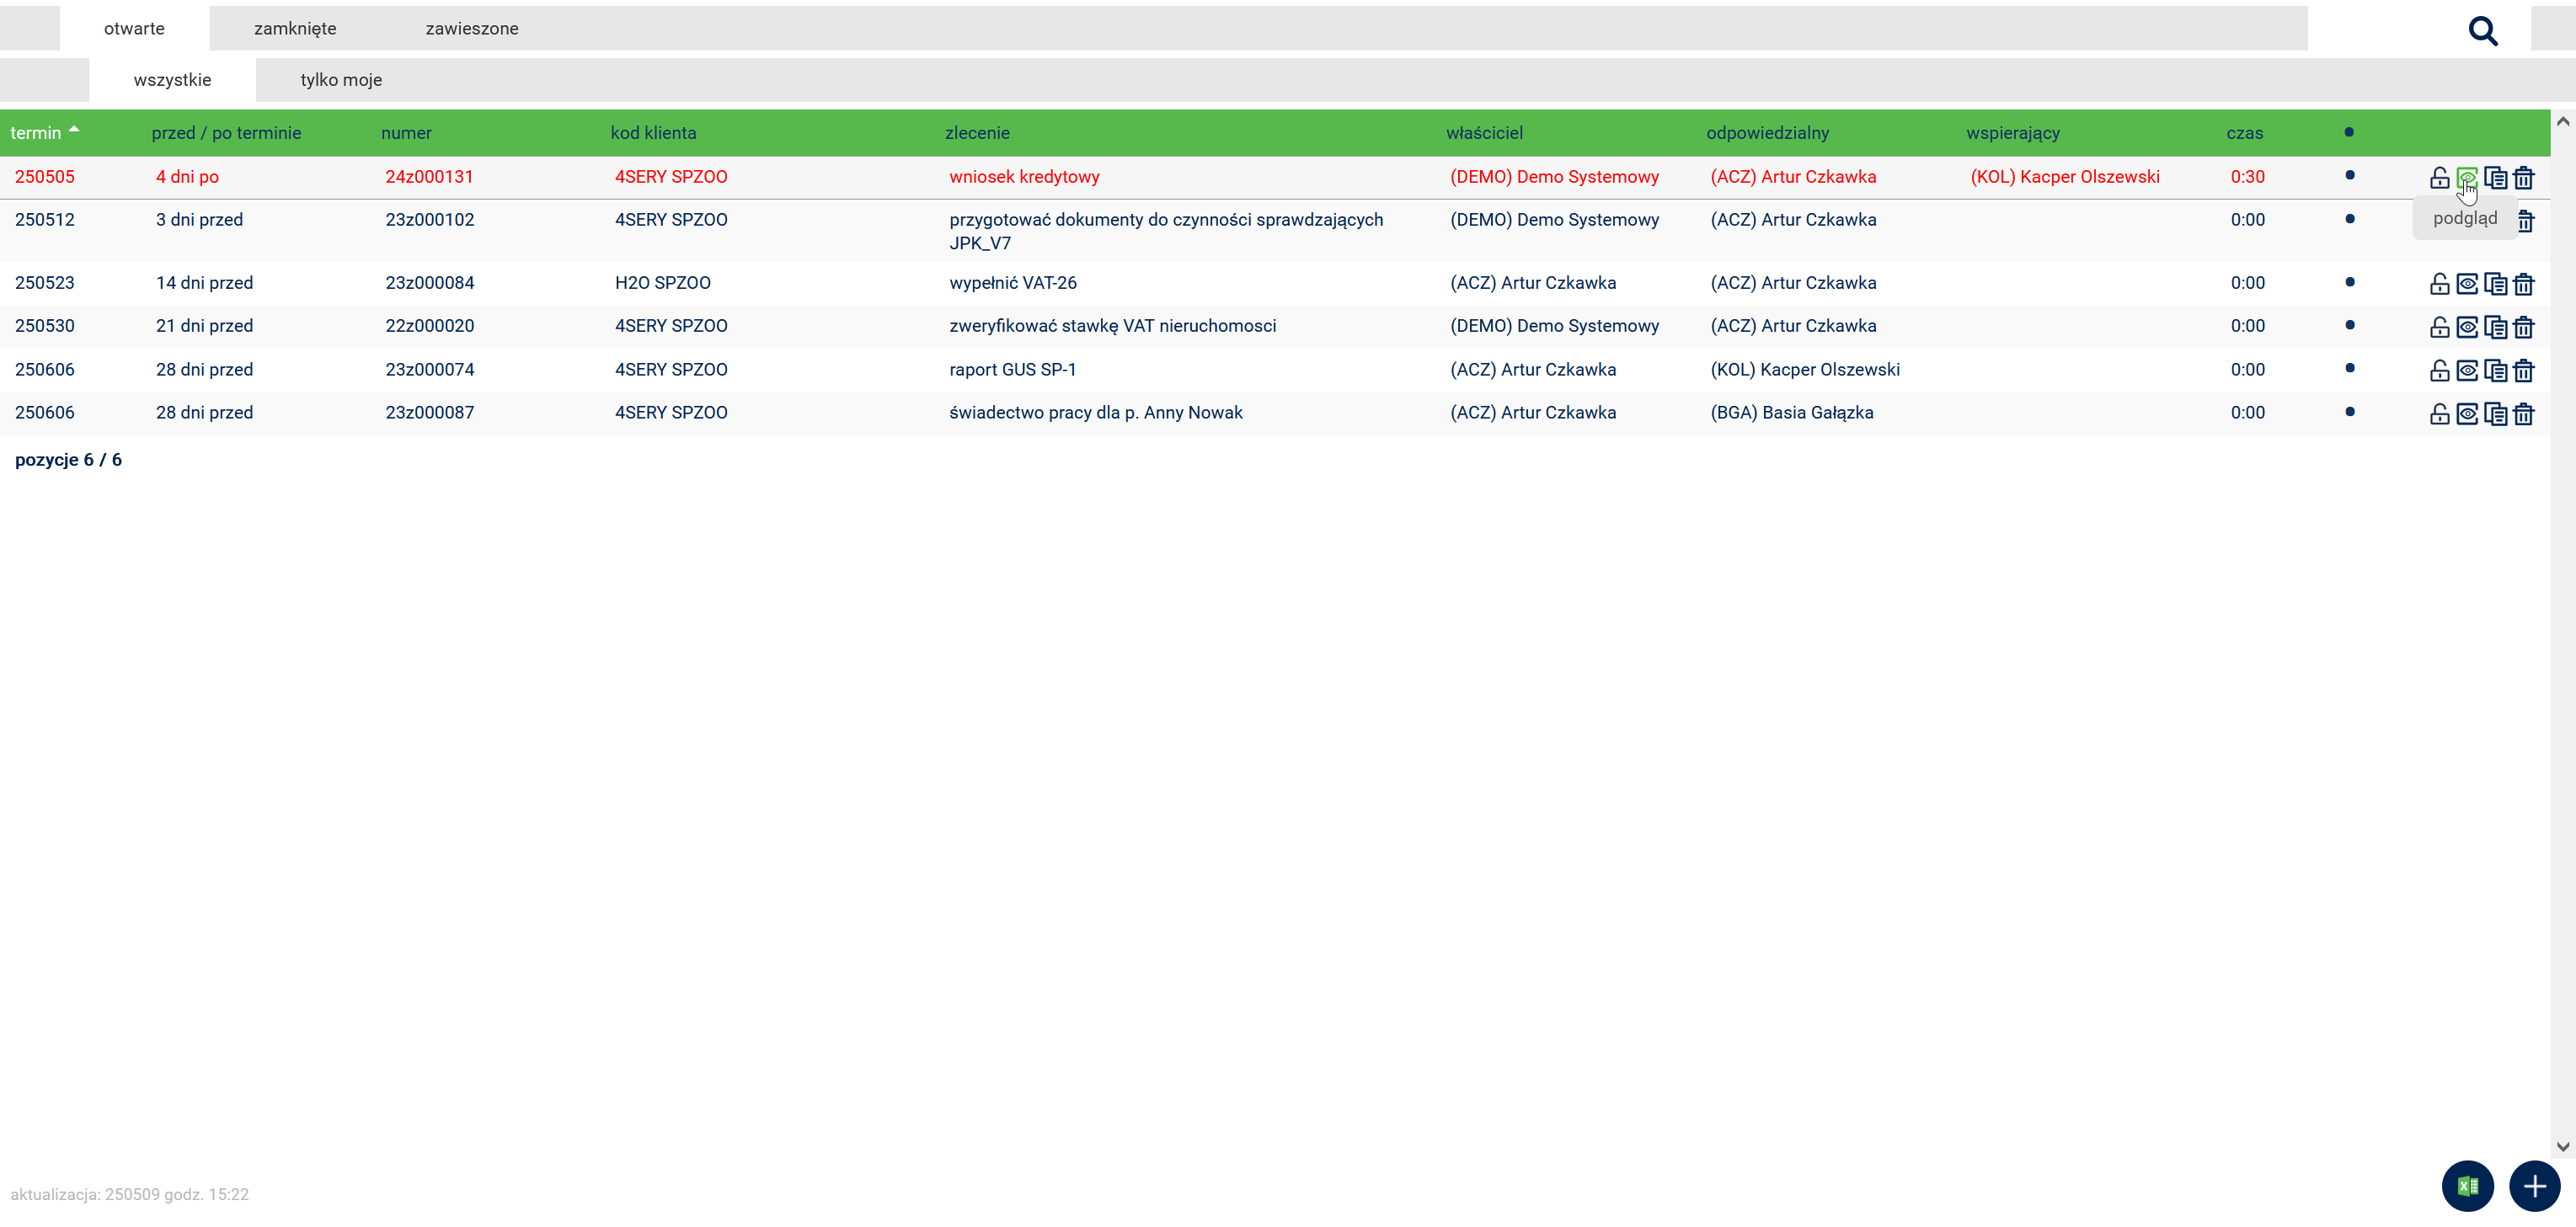2576x1227 pixels.
Task: Unlock order 24z000131 padlock icon
Action: [x=2439, y=178]
